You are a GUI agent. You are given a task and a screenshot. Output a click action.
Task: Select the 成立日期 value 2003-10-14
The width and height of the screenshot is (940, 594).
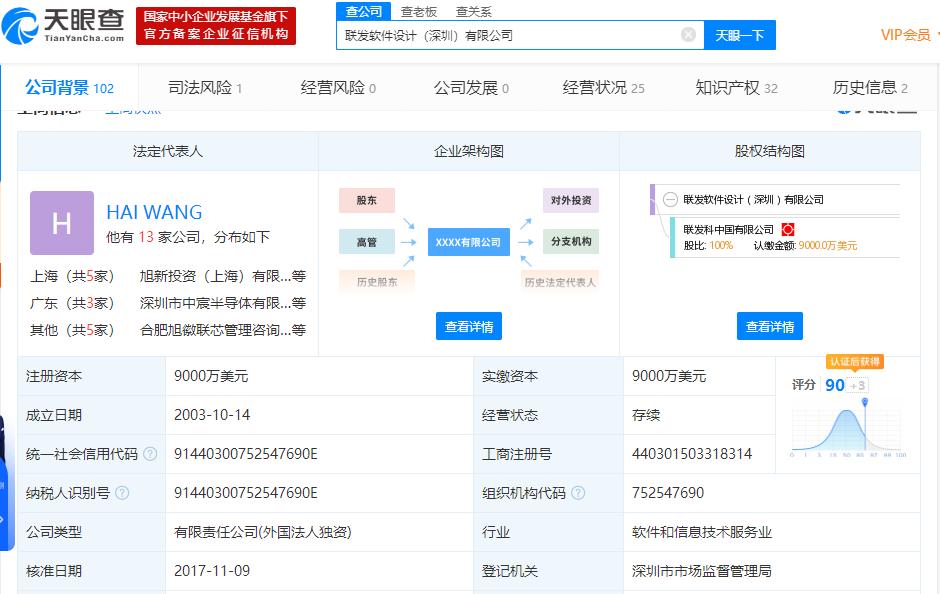tap(212, 415)
